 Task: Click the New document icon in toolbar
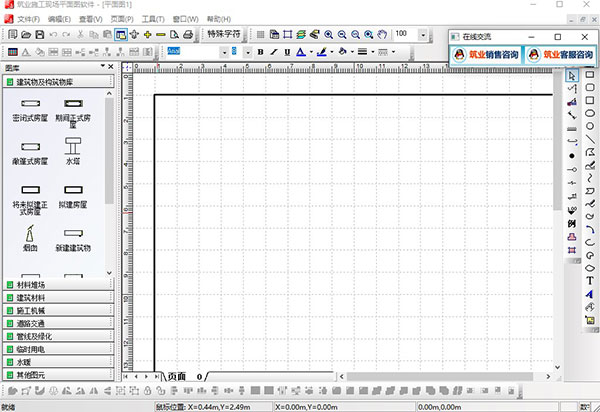pos(13,34)
